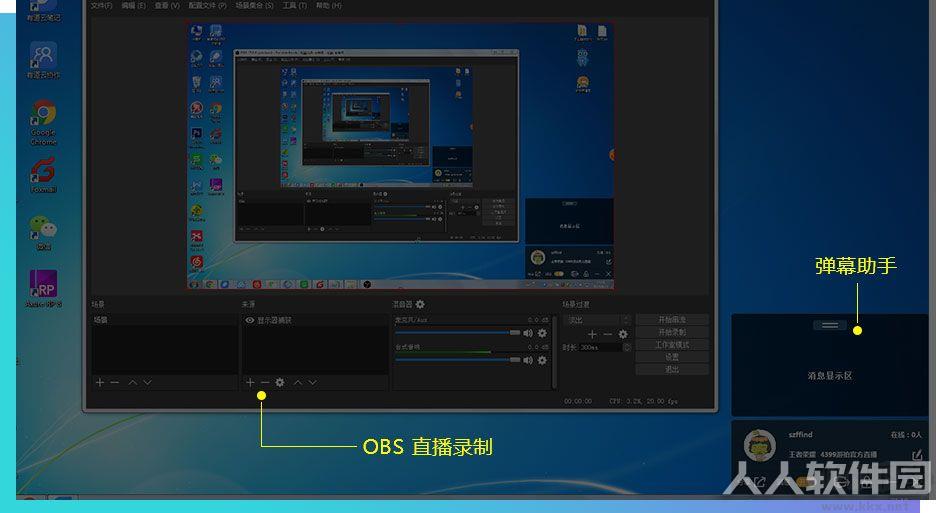The width and height of the screenshot is (936, 513).
Task: Open source properties gear in sources panel
Action: click(279, 382)
